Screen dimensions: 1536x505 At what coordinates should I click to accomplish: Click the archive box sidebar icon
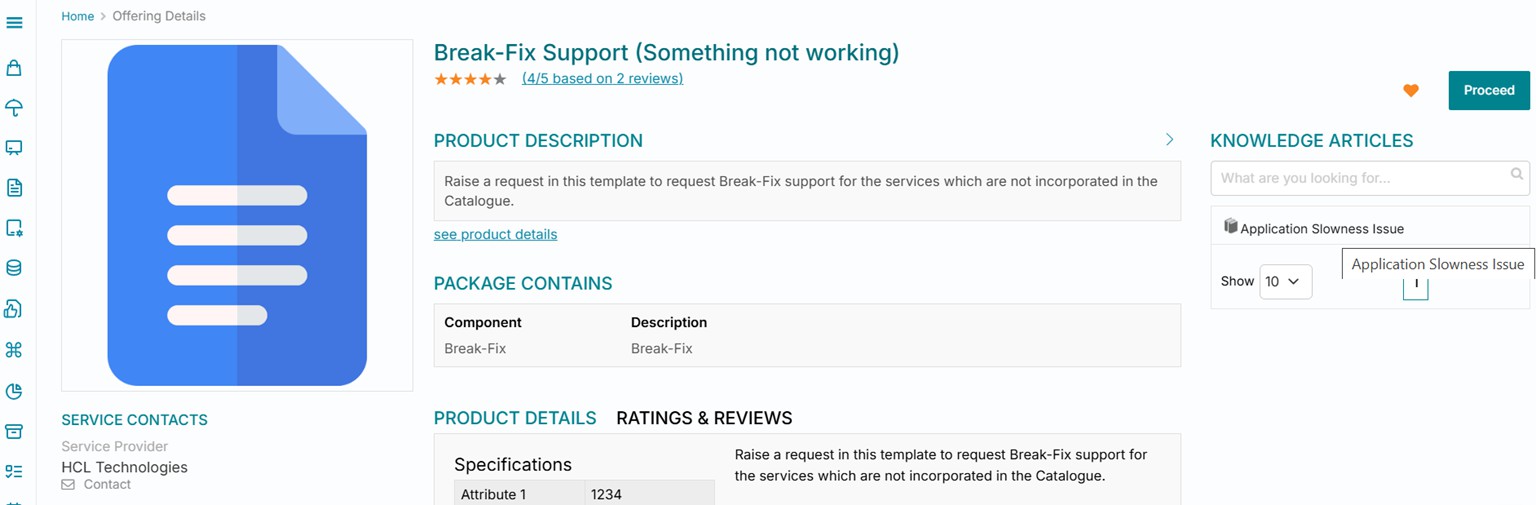14,431
